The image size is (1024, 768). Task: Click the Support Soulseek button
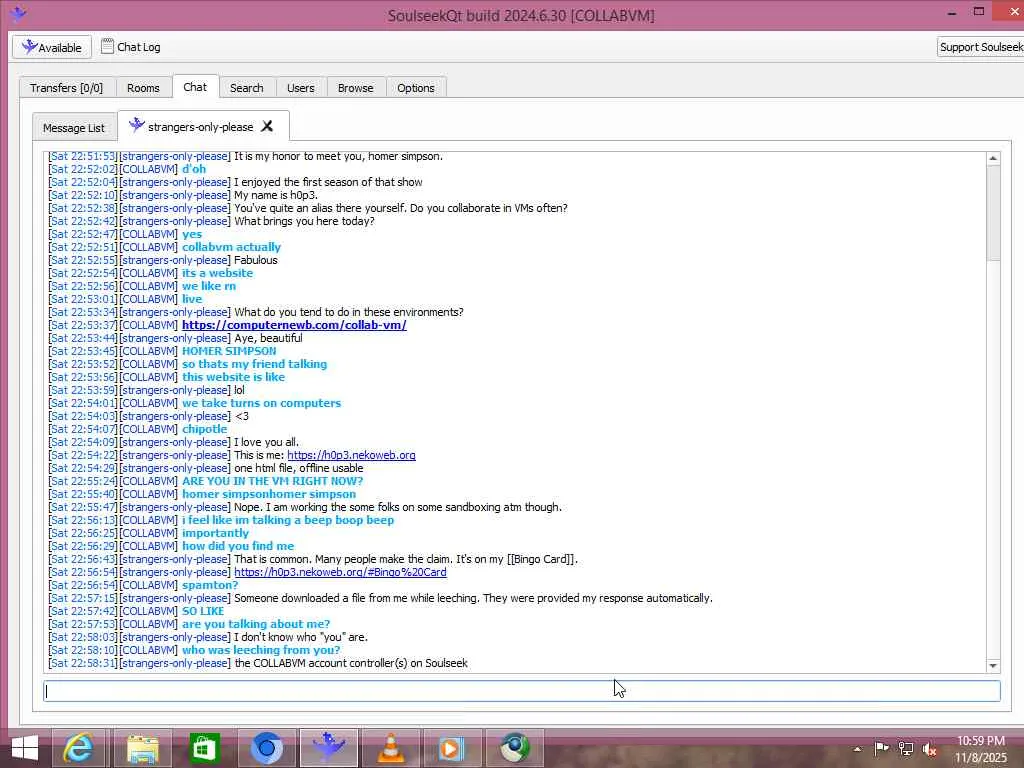[981, 47]
